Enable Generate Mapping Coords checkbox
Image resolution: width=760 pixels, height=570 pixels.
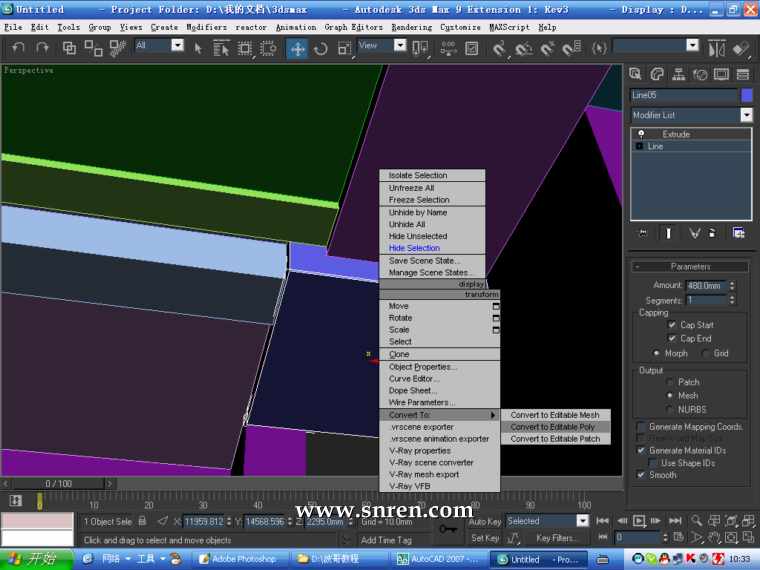click(641, 427)
